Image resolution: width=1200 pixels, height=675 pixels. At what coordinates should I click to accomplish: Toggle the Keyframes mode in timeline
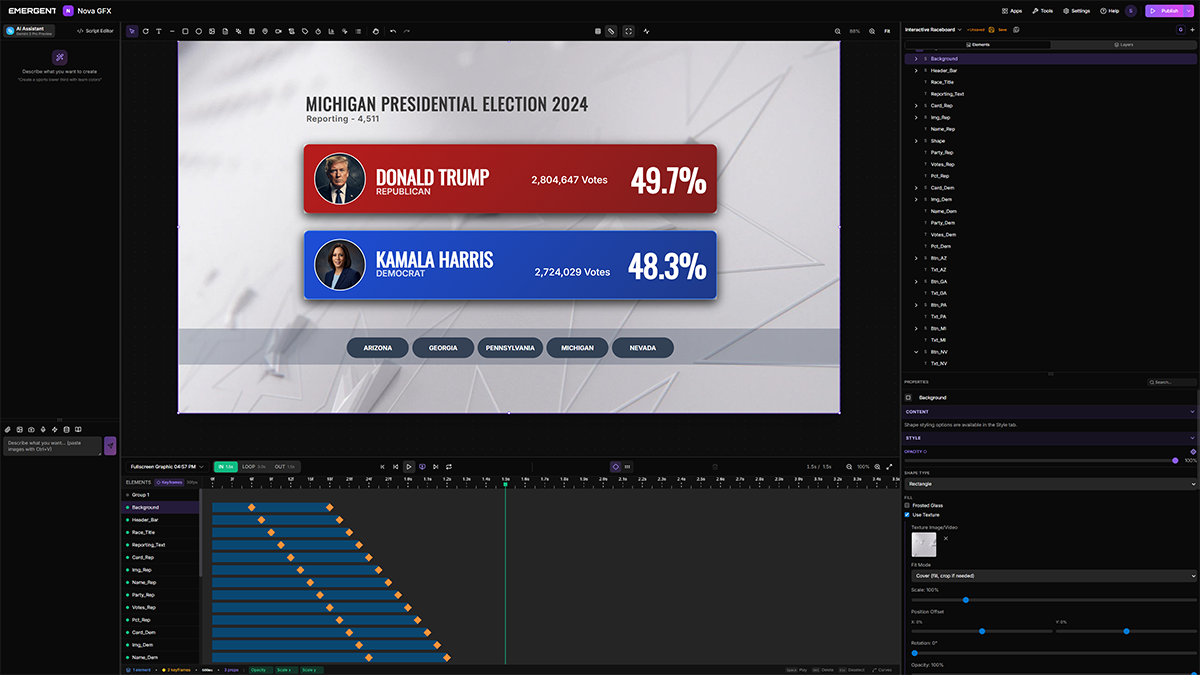tap(169, 482)
